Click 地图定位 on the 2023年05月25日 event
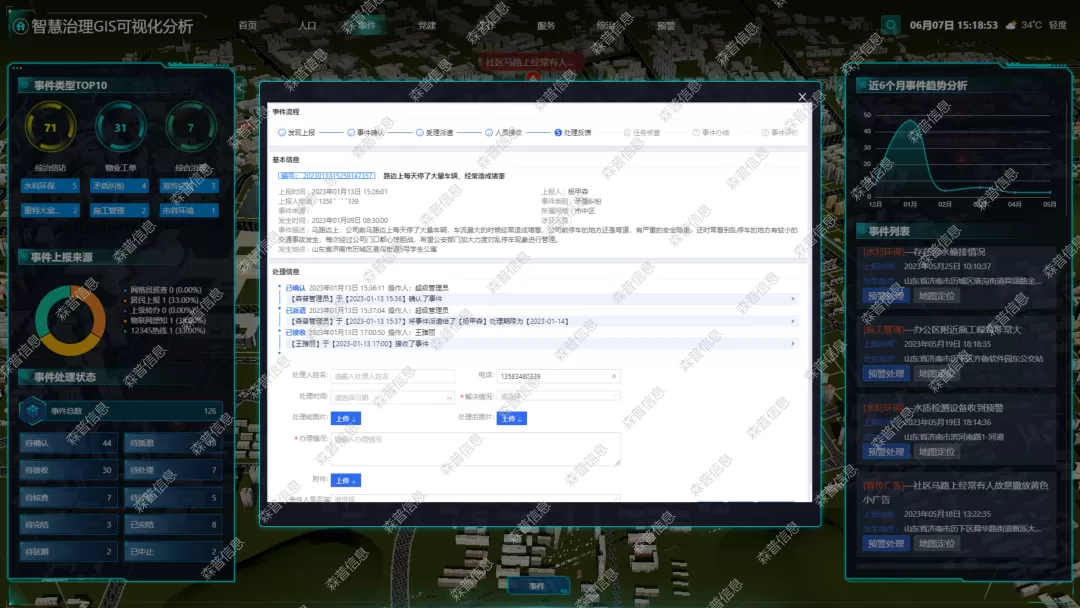Screen dimensions: 1080x608 (x=937, y=296)
